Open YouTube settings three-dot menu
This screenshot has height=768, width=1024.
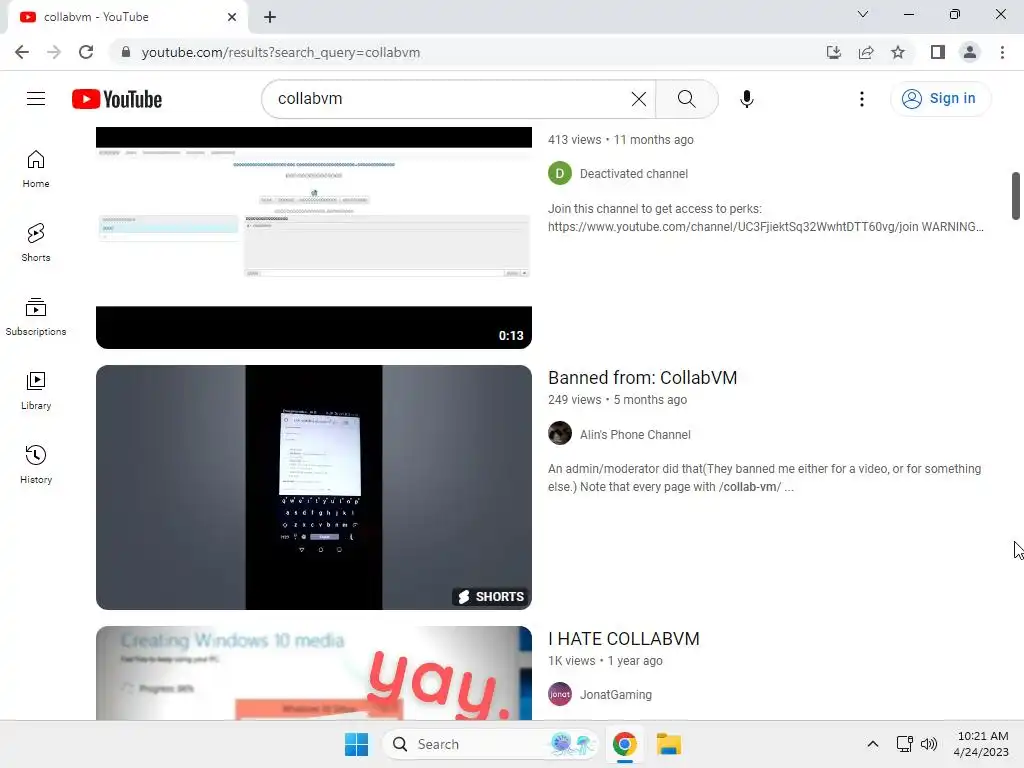click(861, 99)
